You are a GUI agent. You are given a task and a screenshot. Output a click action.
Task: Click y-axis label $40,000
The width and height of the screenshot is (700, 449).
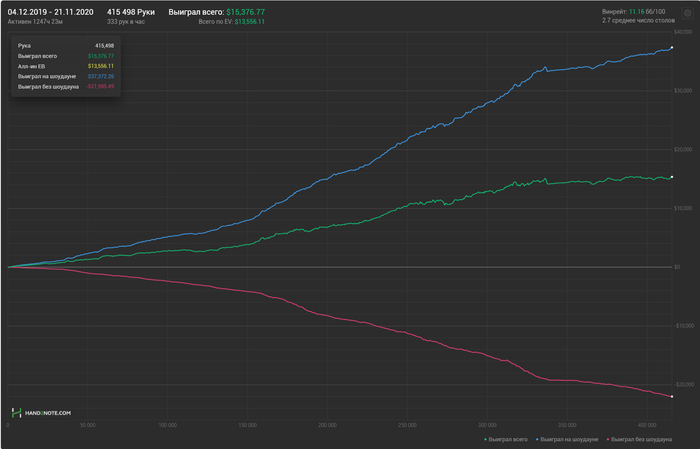coord(683,32)
